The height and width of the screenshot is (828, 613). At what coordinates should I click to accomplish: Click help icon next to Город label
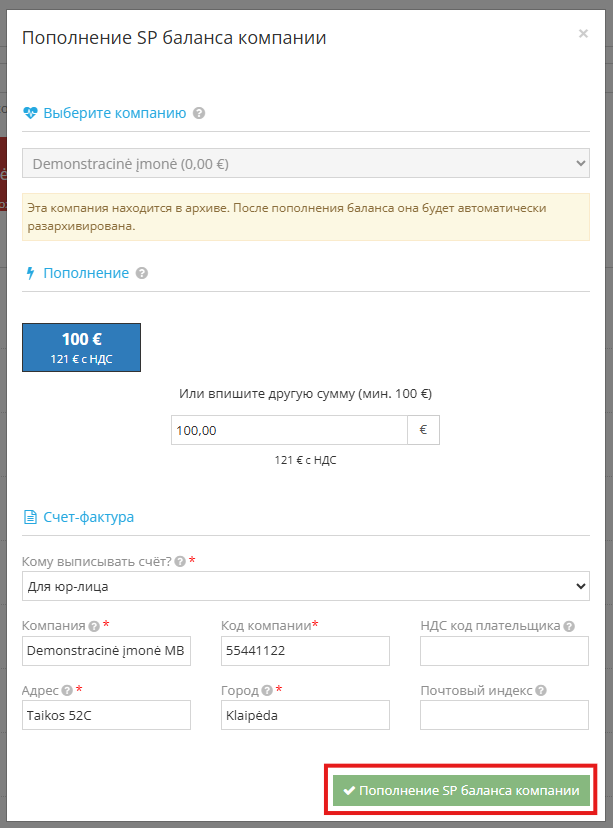[267, 690]
